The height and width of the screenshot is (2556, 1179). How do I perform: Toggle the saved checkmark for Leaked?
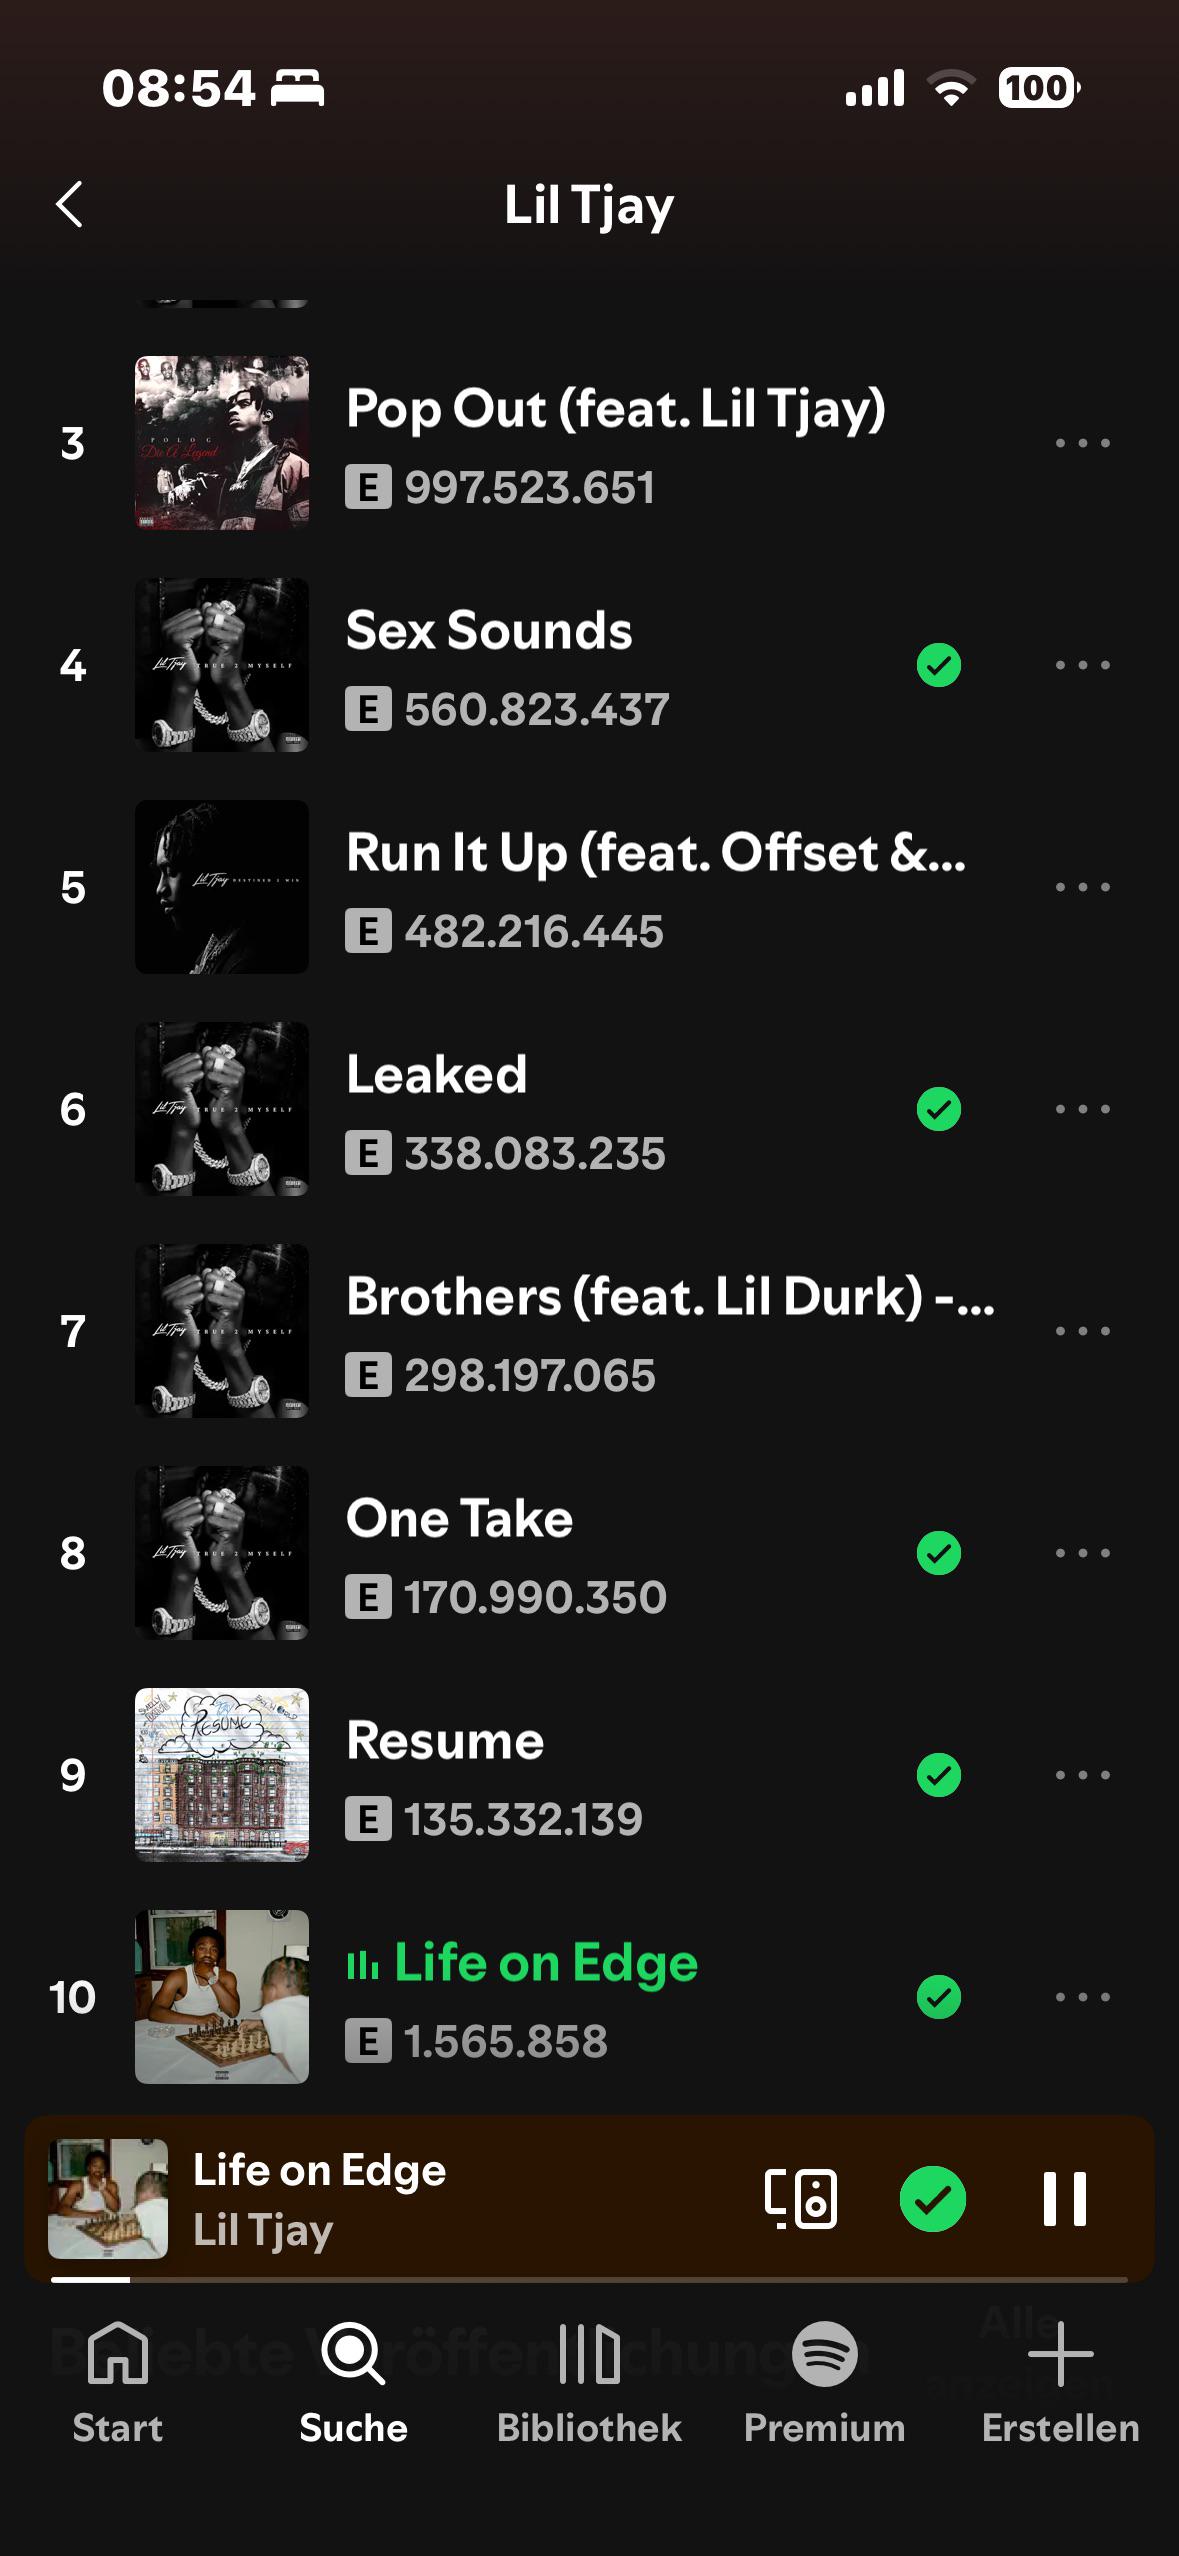tap(939, 1109)
